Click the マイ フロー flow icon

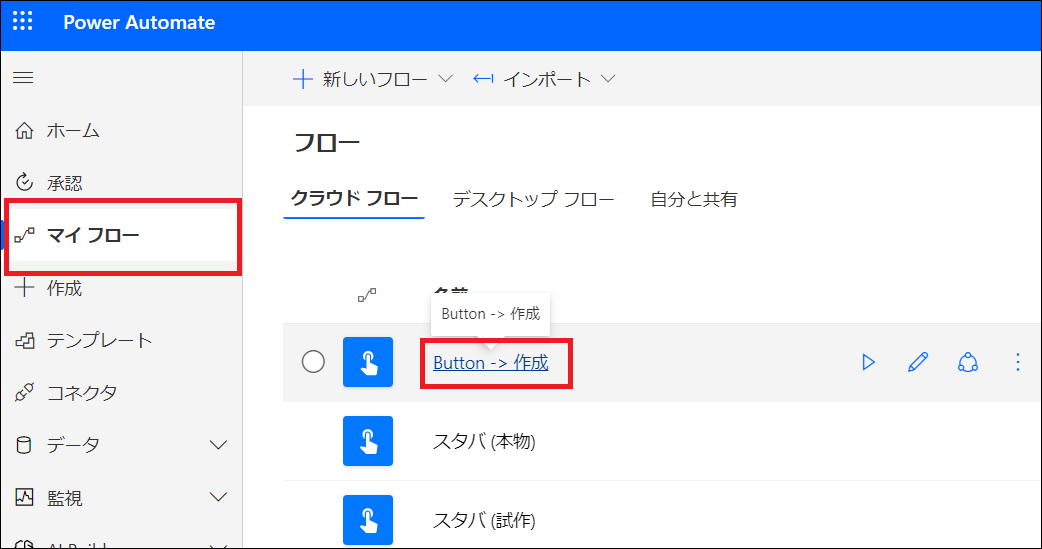pyautogui.click(x=25, y=235)
